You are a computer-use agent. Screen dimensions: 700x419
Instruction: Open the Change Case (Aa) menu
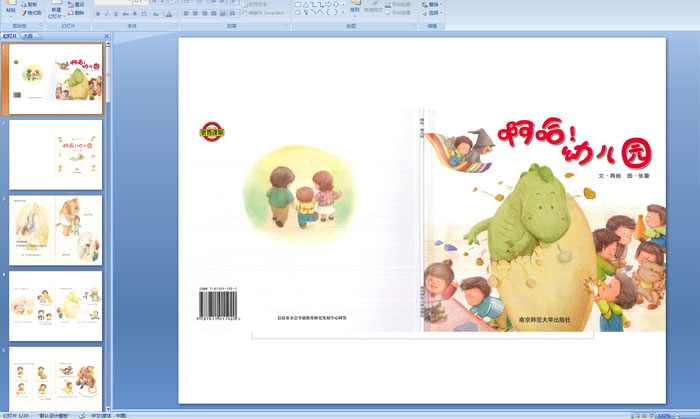[x=156, y=14]
